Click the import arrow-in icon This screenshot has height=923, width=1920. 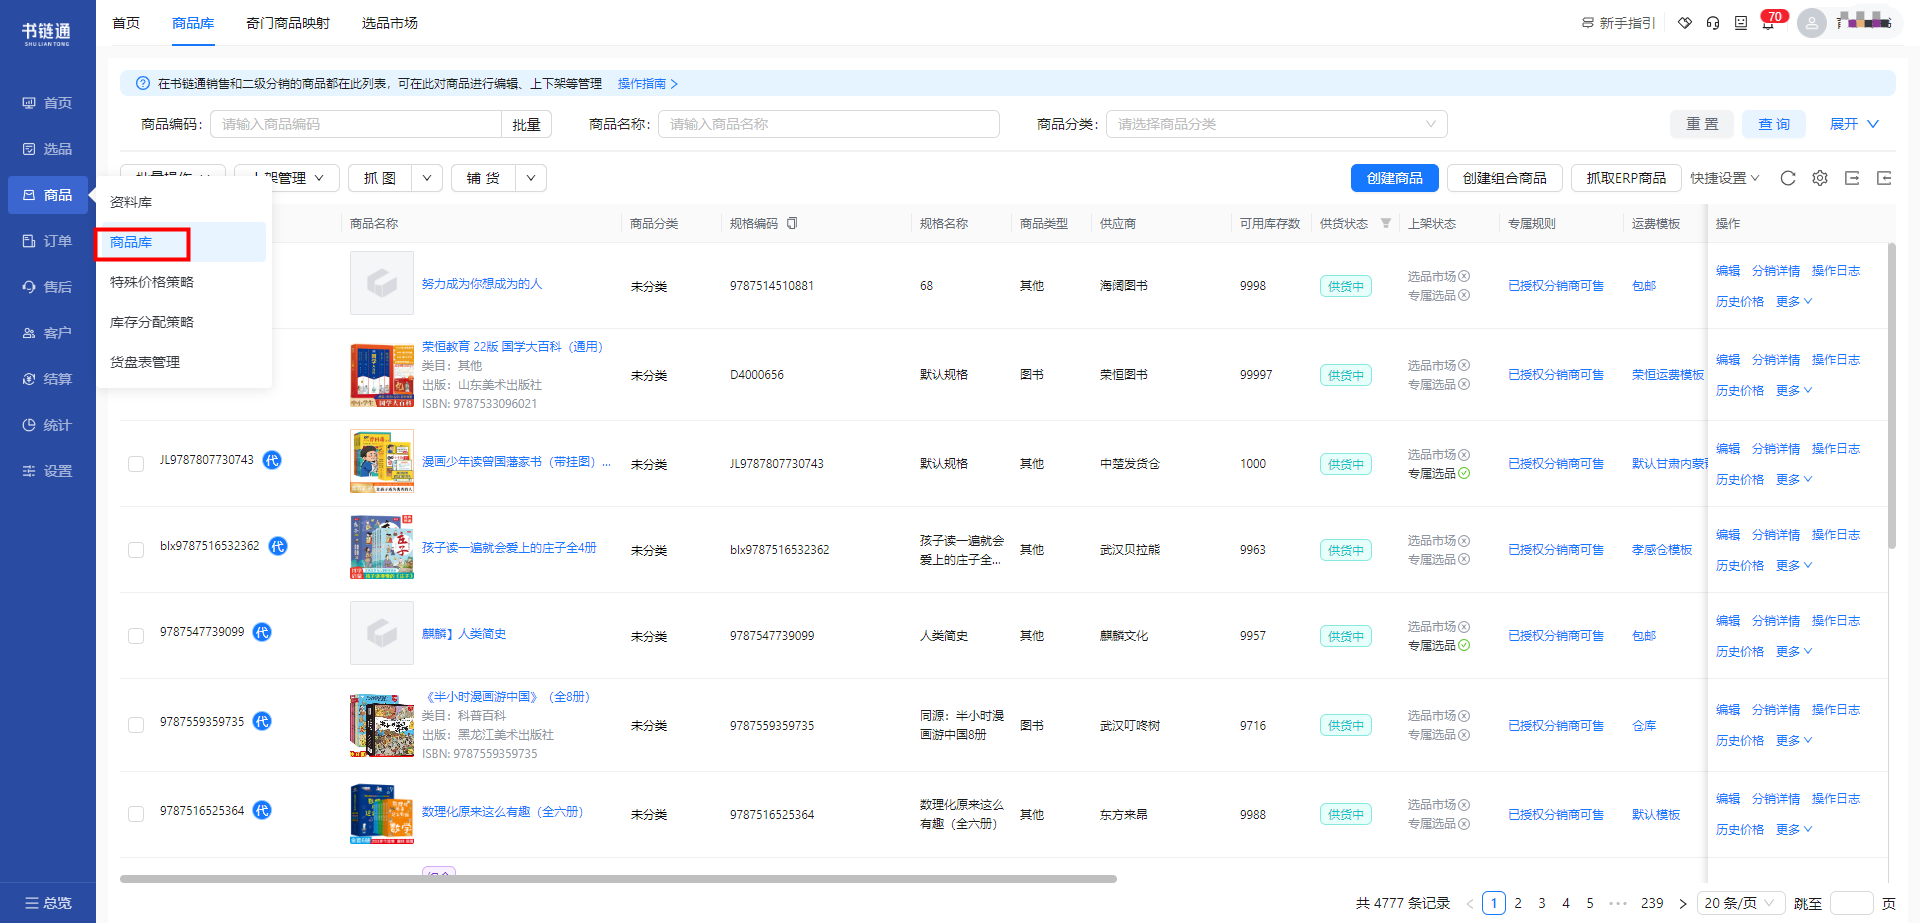[1884, 178]
